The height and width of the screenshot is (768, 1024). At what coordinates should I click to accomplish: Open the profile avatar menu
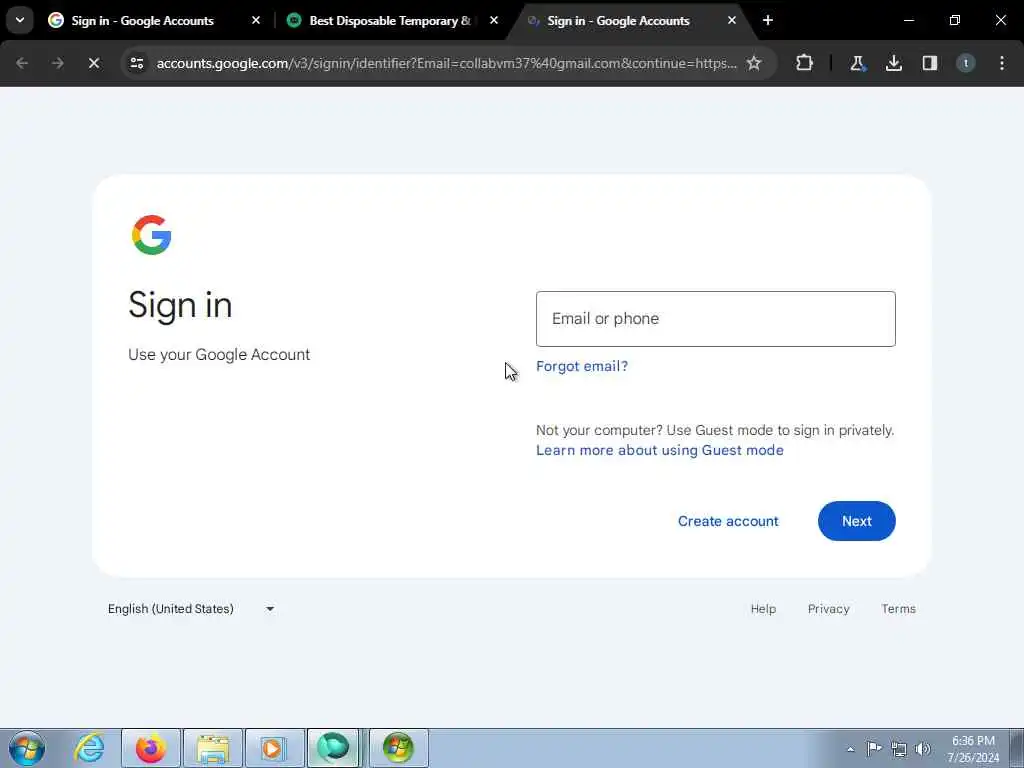pyautogui.click(x=965, y=63)
